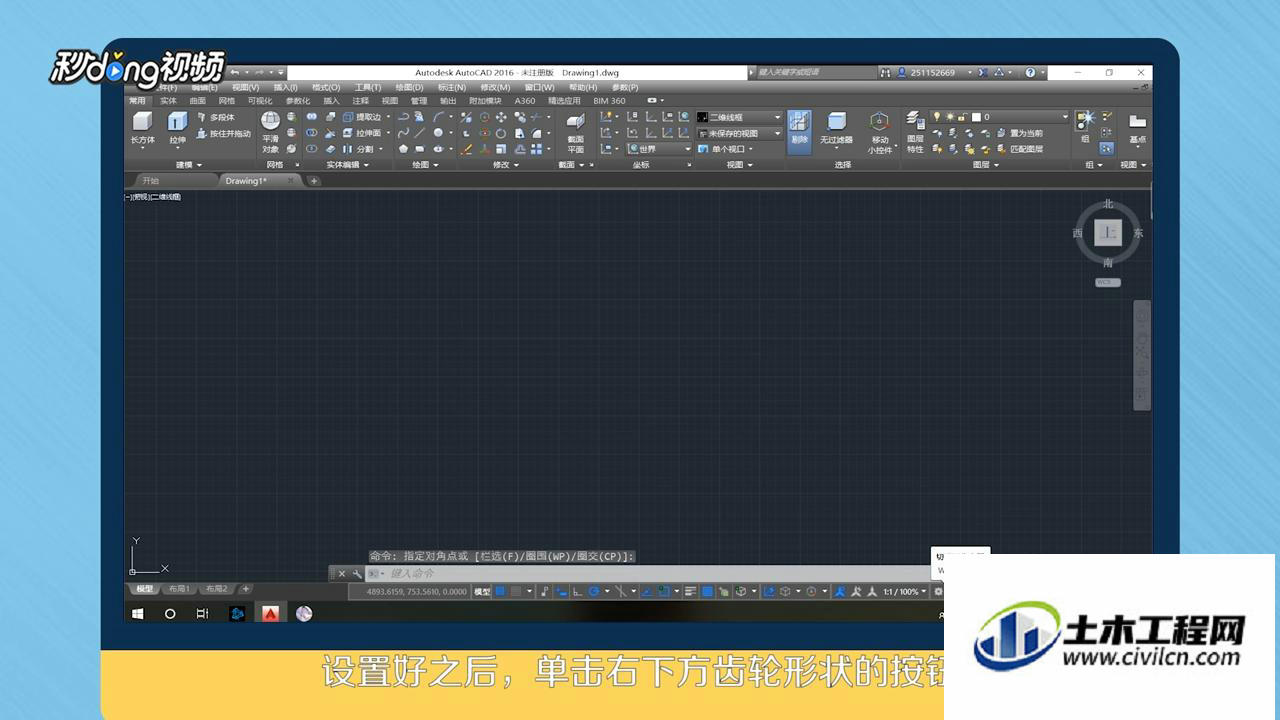Activate the 按住并拖动 presspull tool

[x=223, y=133]
